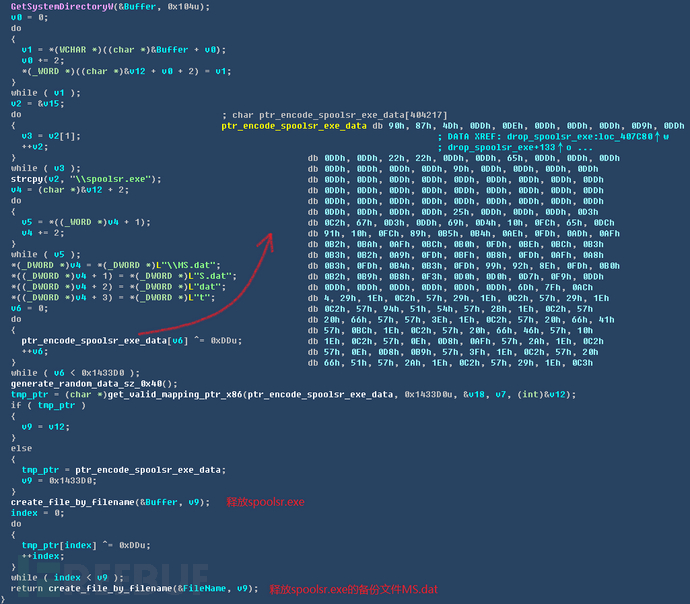Click the yellow ptr_encode_spoolsr_exe_data label
The height and width of the screenshot is (604, 690).
click(x=294, y=126)
